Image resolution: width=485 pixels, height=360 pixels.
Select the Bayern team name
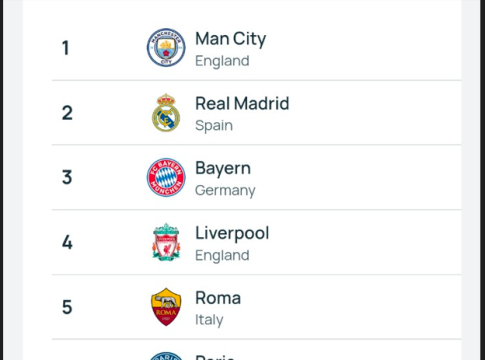click(x=223, y=168)
